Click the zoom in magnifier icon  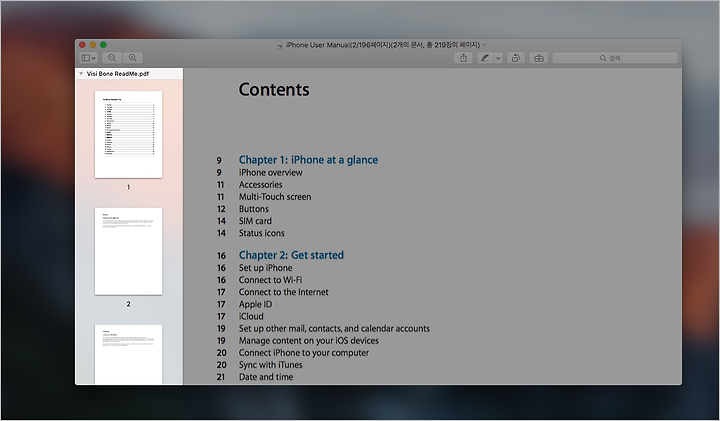[x=133, y=58]
